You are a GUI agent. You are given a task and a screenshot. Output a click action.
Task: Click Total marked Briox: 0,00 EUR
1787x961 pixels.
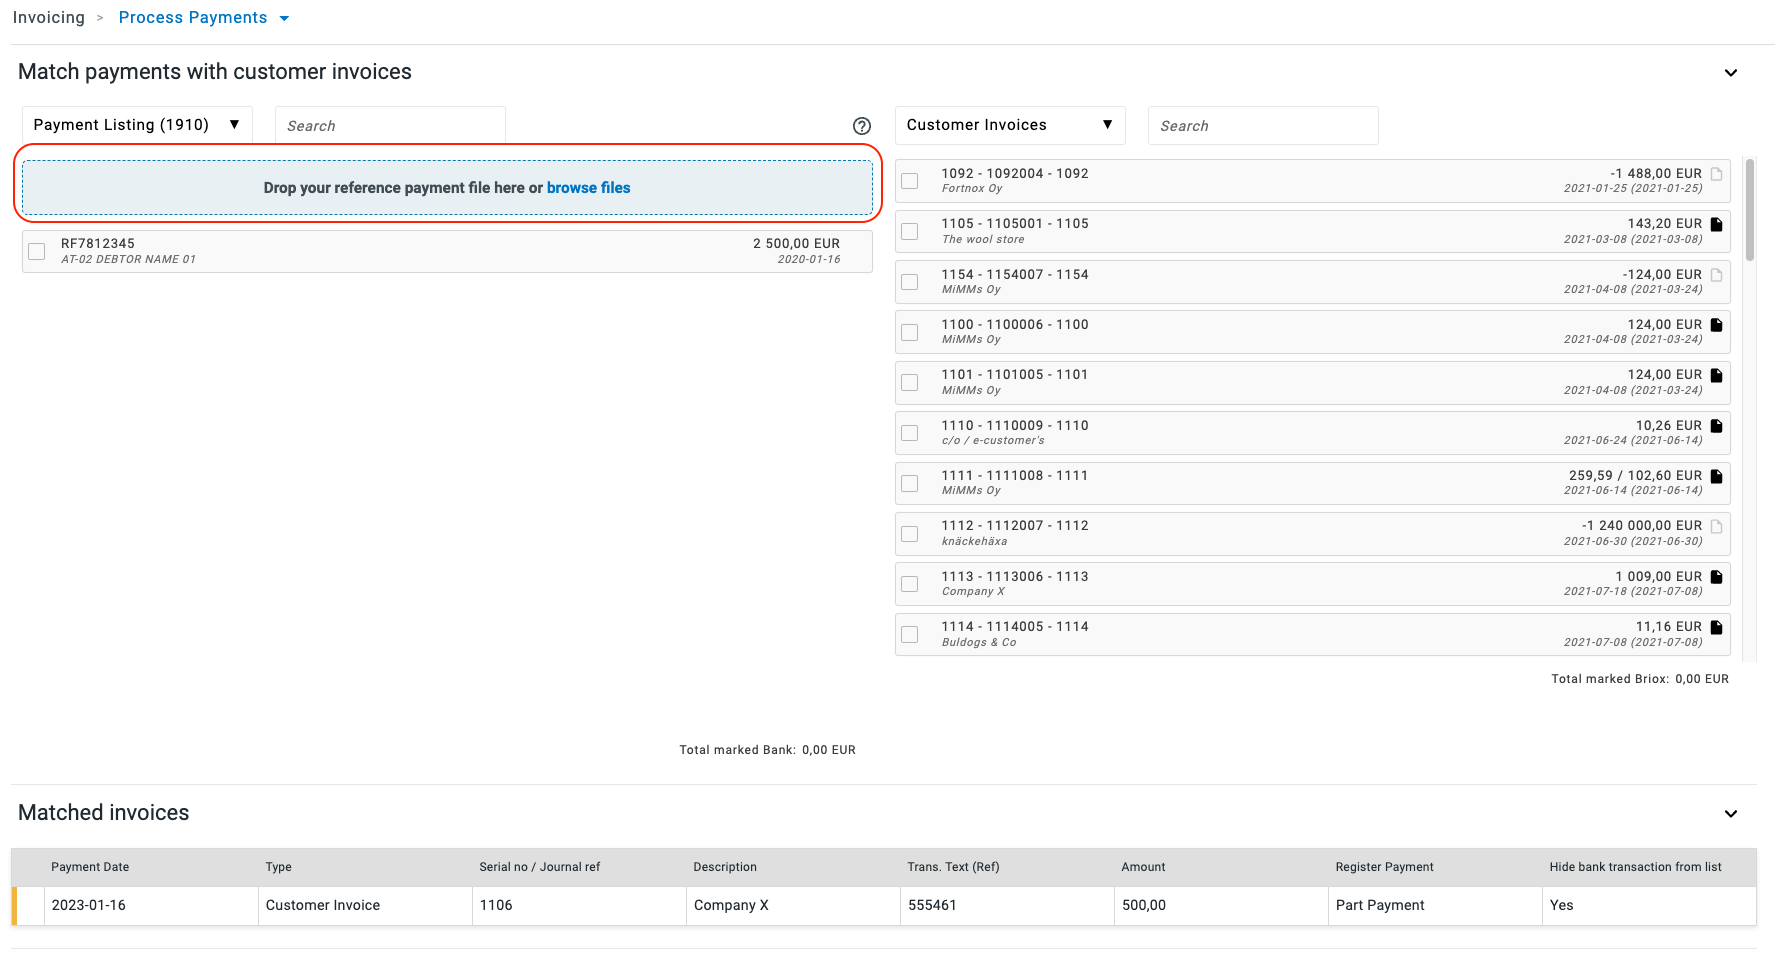1640,679
